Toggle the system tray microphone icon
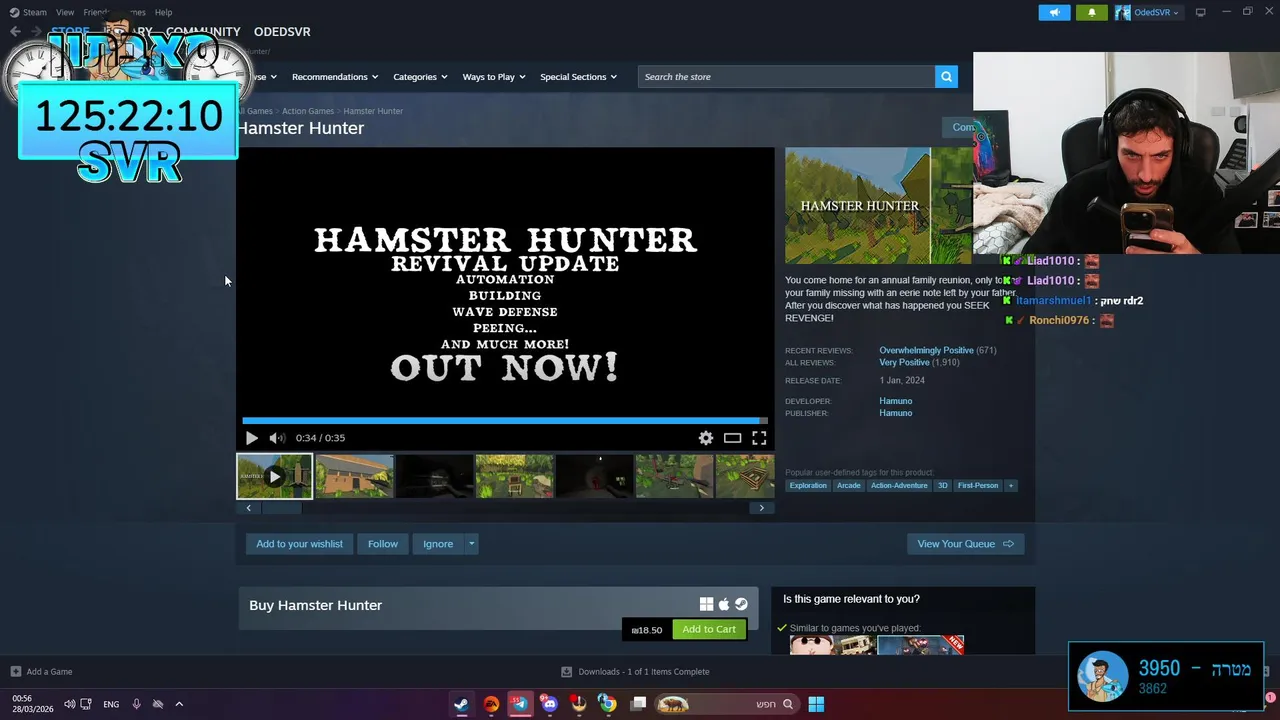Viewport: 1280px width, 720px height. (136, 704)
